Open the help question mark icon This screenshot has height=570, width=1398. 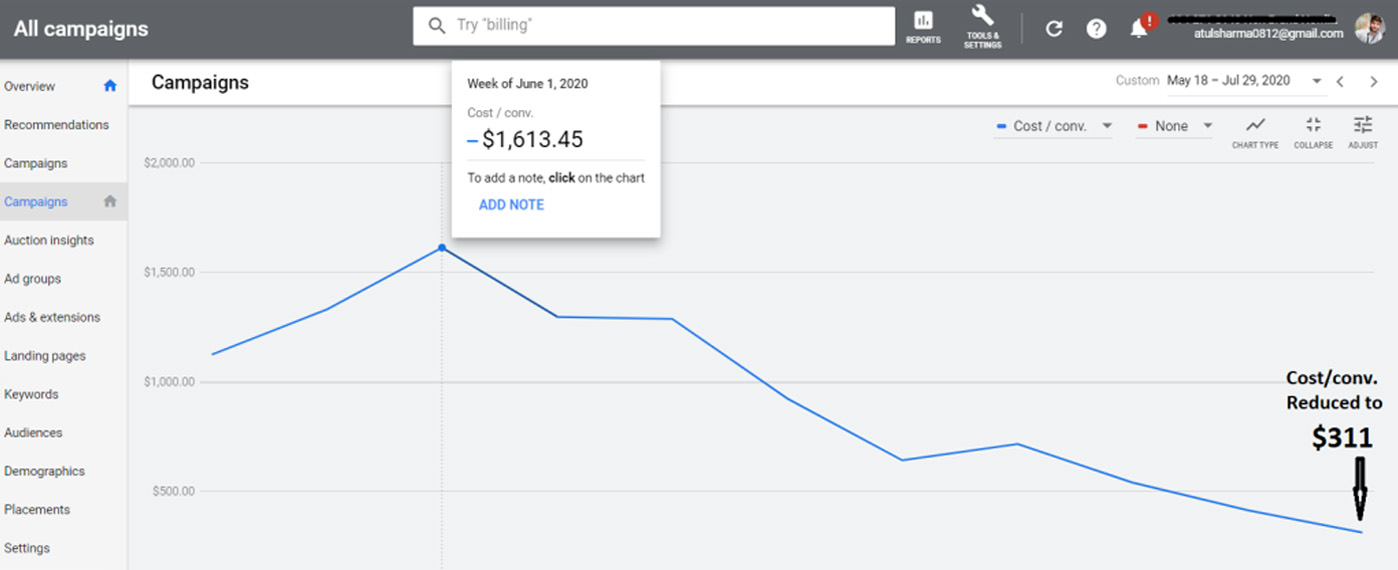tap(1096, 28)
